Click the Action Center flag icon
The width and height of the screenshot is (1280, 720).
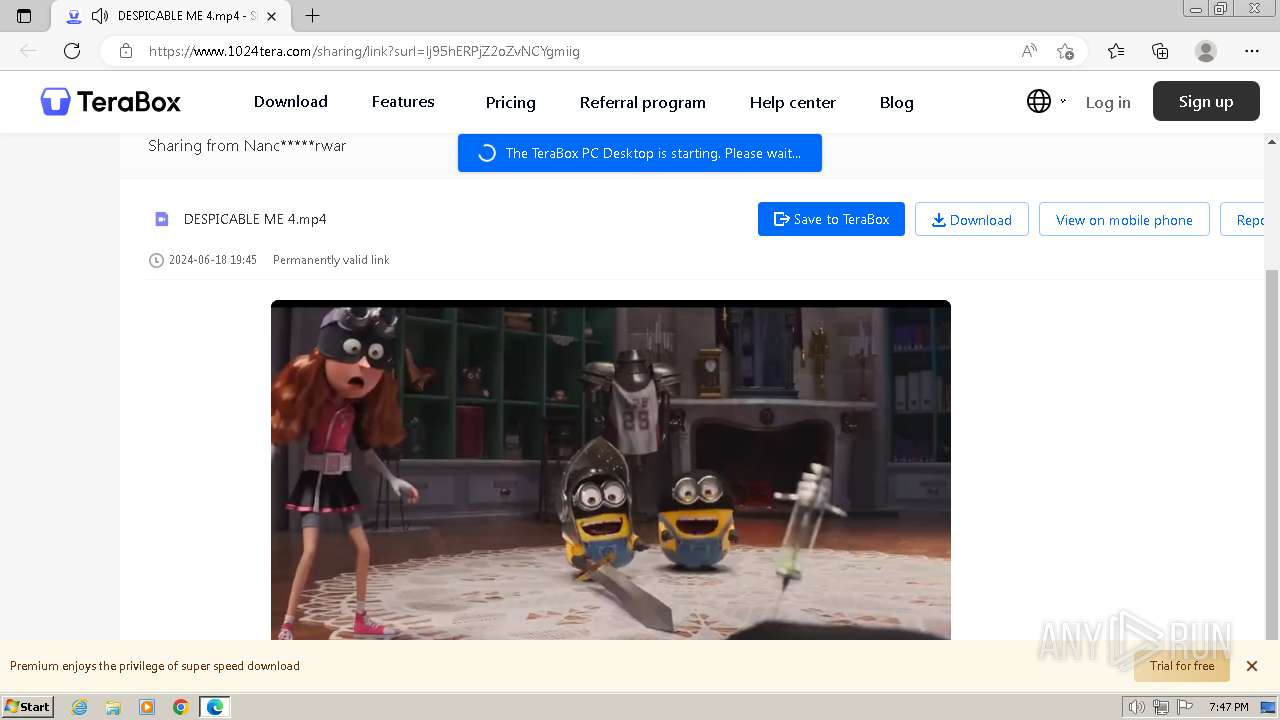pyautogui.click(x=1184, y=707)
